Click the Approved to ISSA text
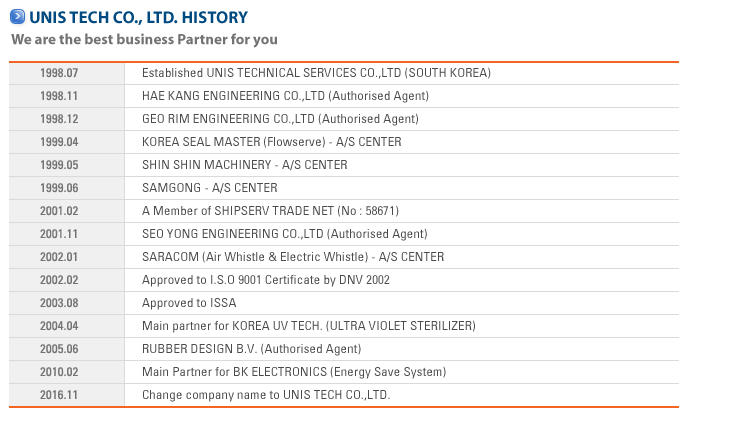 [189, 303]
